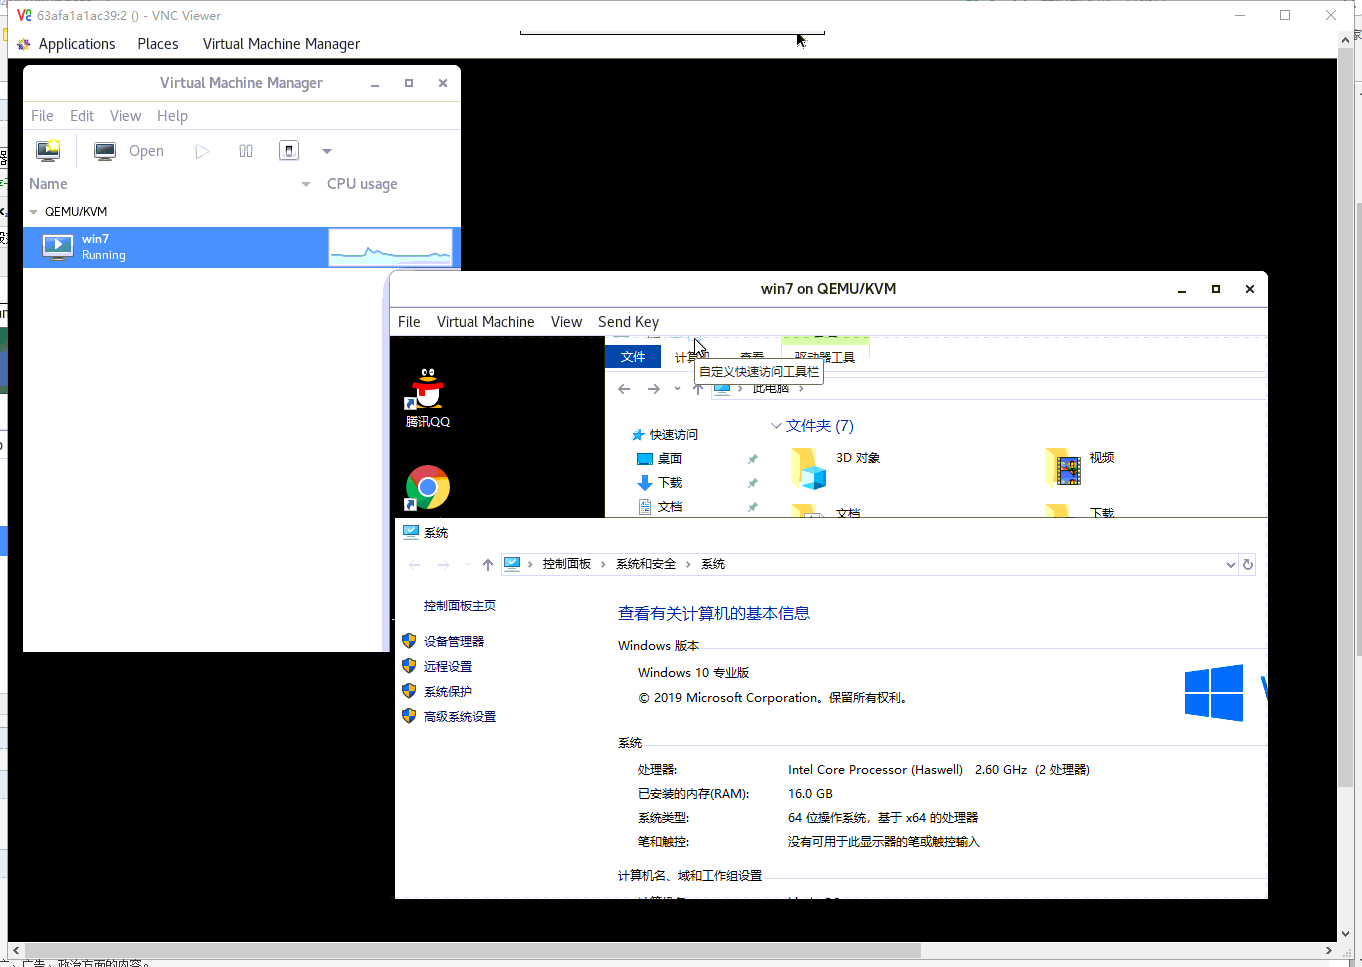
Task: Click the win7 CPU usage graph
Action: (390, 247)
